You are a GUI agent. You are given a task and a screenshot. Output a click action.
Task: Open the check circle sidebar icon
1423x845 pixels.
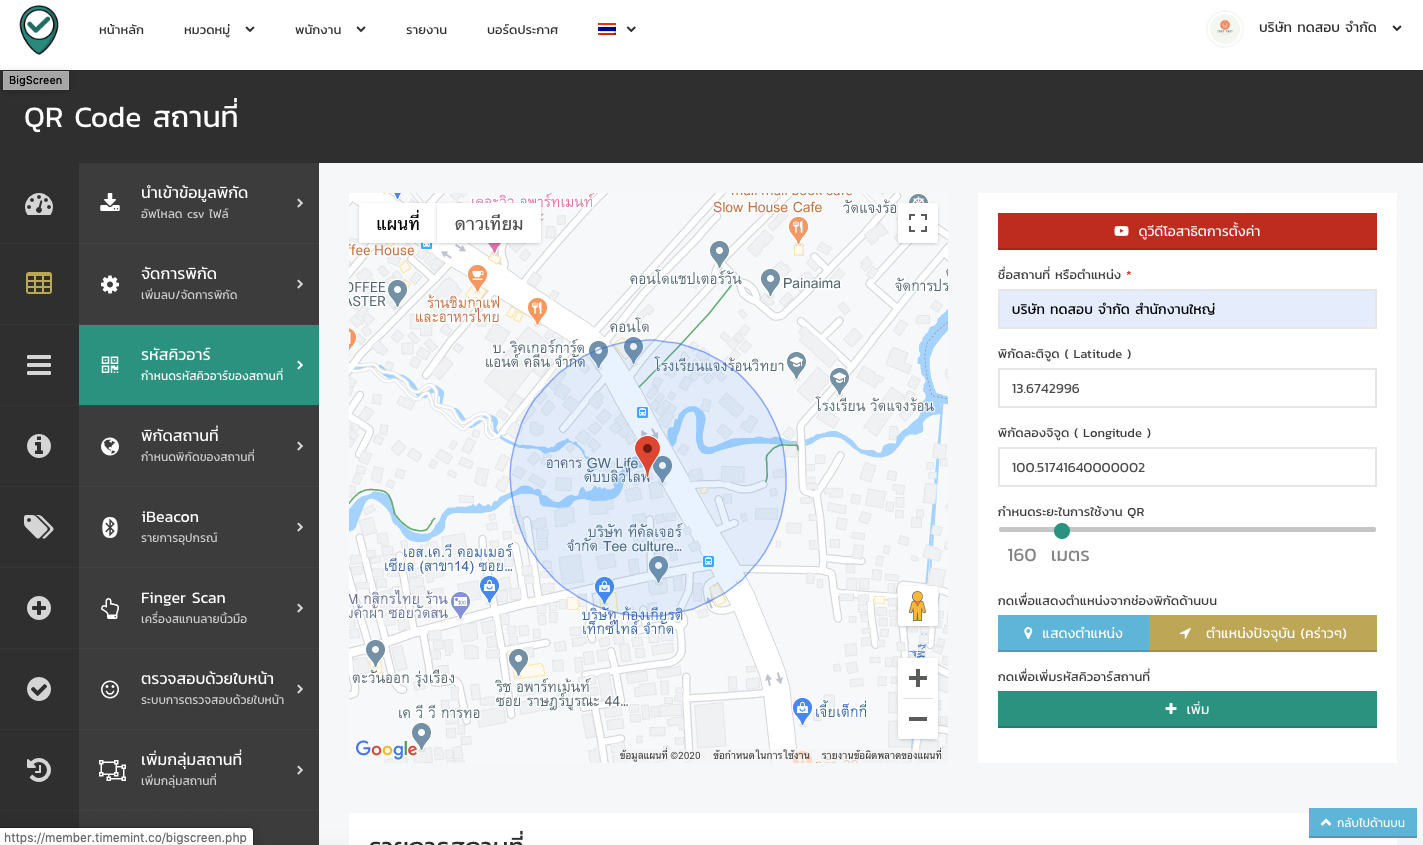[x=39, y=689]
